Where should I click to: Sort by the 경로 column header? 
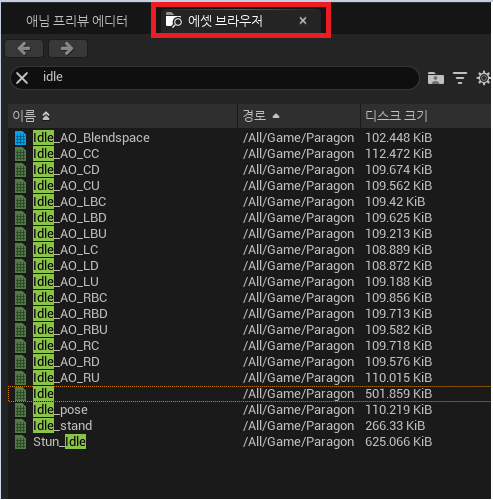[x=299, y=116]
